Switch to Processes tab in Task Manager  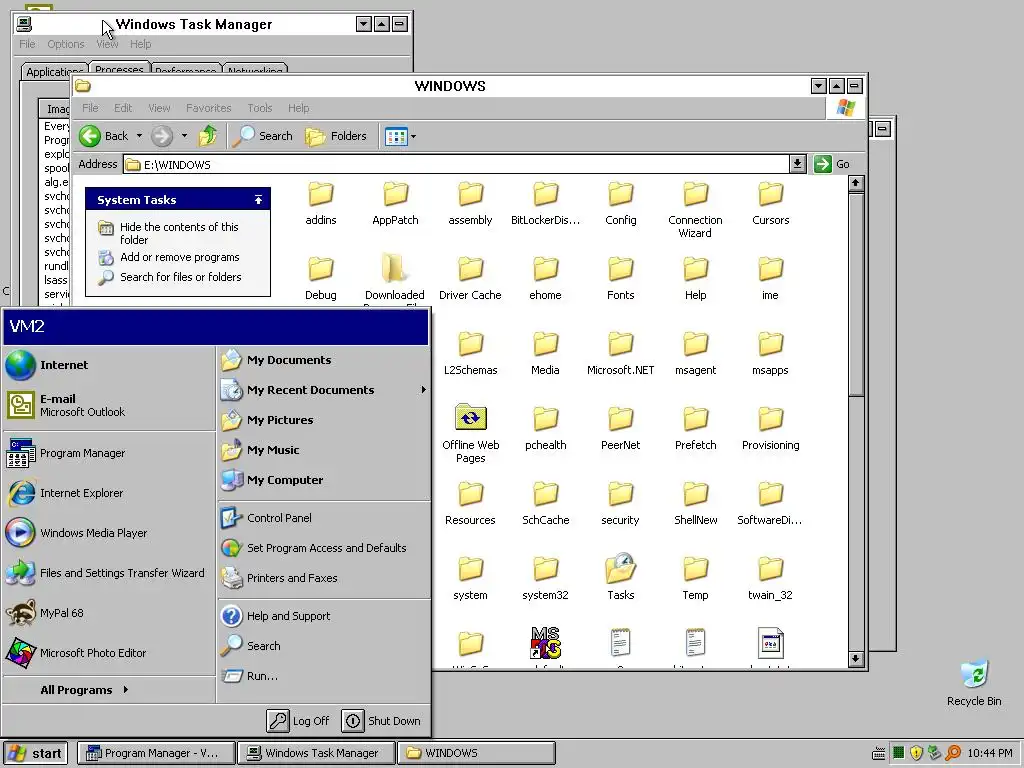click(119, 69)
